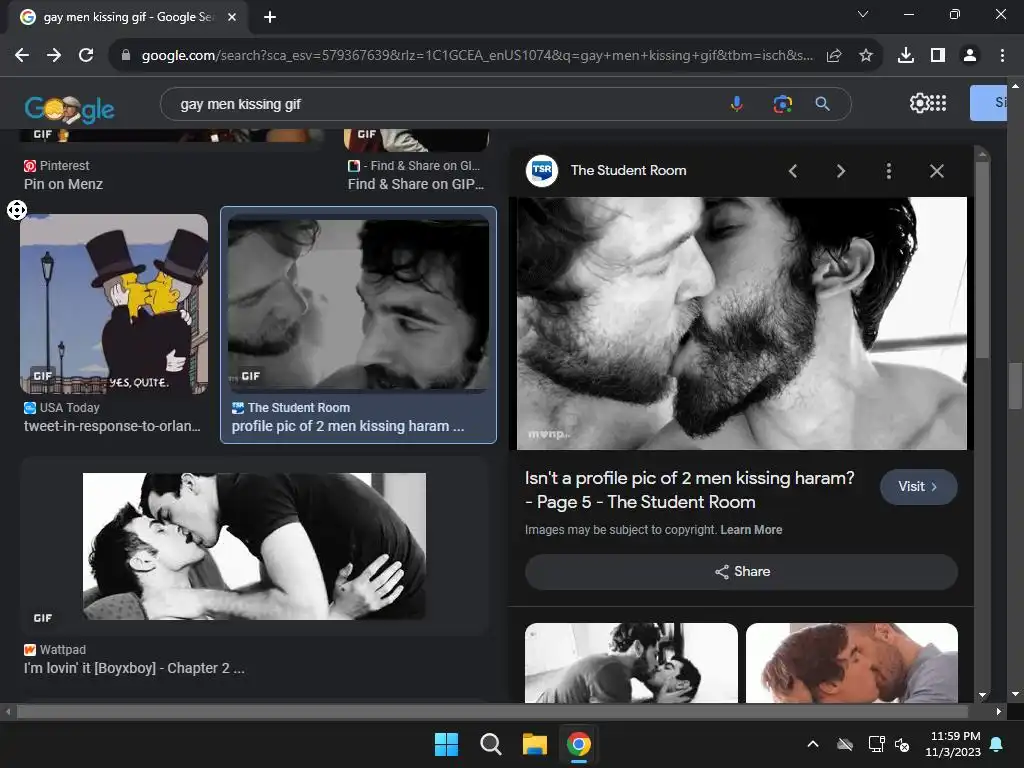Toggle Chrome side panel
The height and width of the screenshot is (768, 1024).
[938, 56]
